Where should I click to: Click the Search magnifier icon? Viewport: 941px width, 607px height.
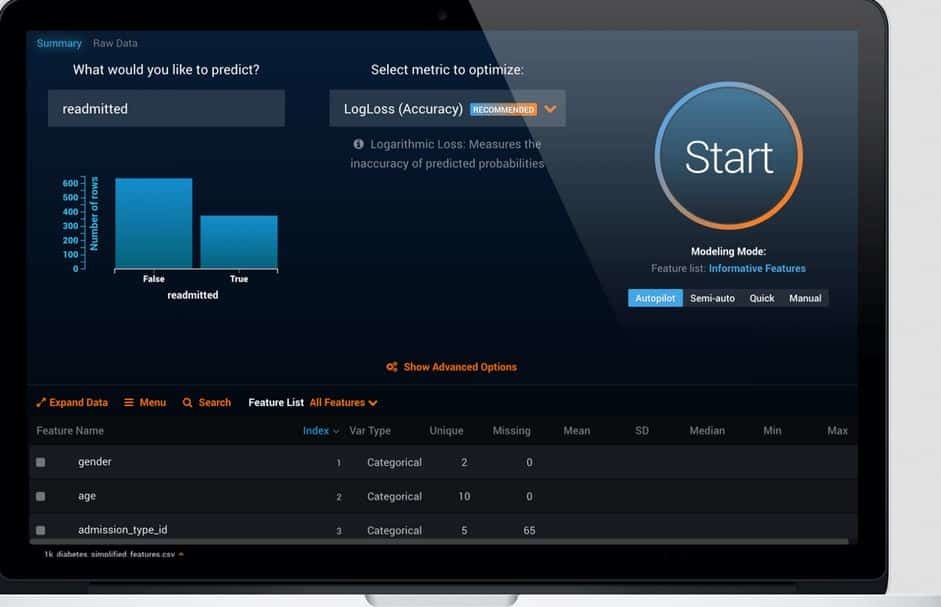point(187,403)
